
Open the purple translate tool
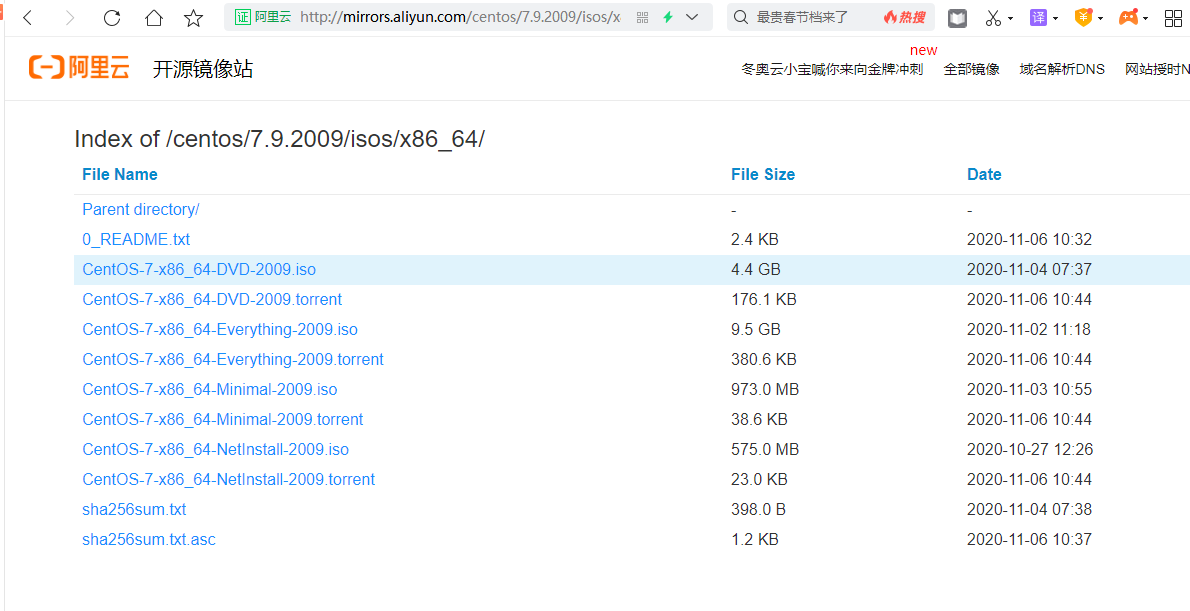[1038, 17]
